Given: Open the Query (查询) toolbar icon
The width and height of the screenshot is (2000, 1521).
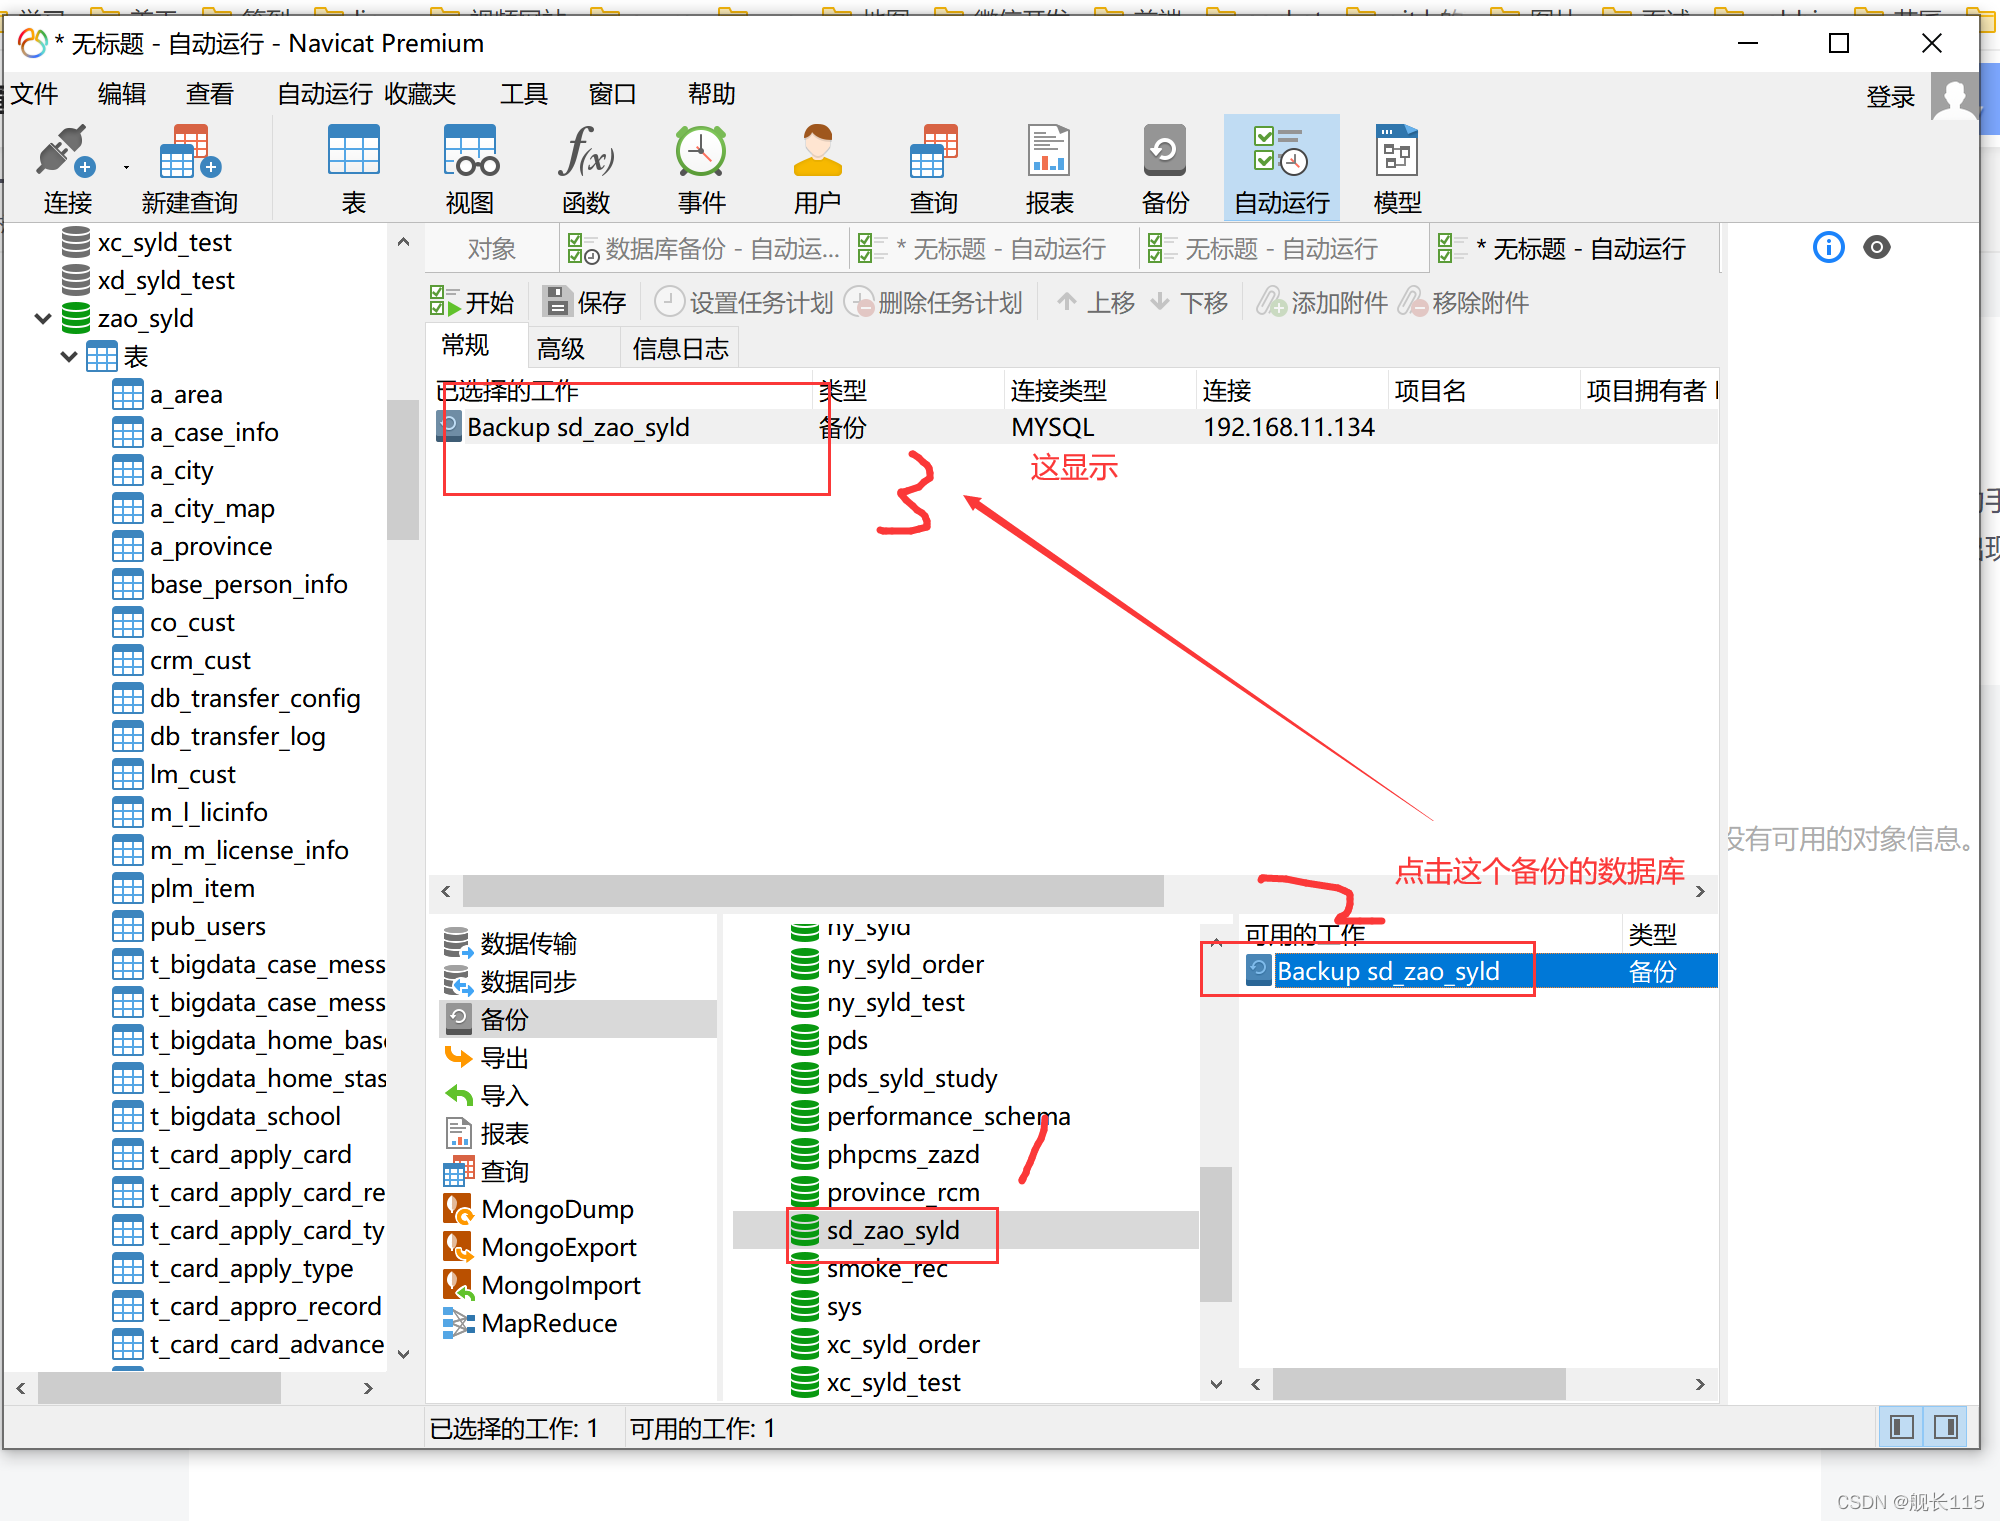Looking at the screenshot, I should 934,170.
